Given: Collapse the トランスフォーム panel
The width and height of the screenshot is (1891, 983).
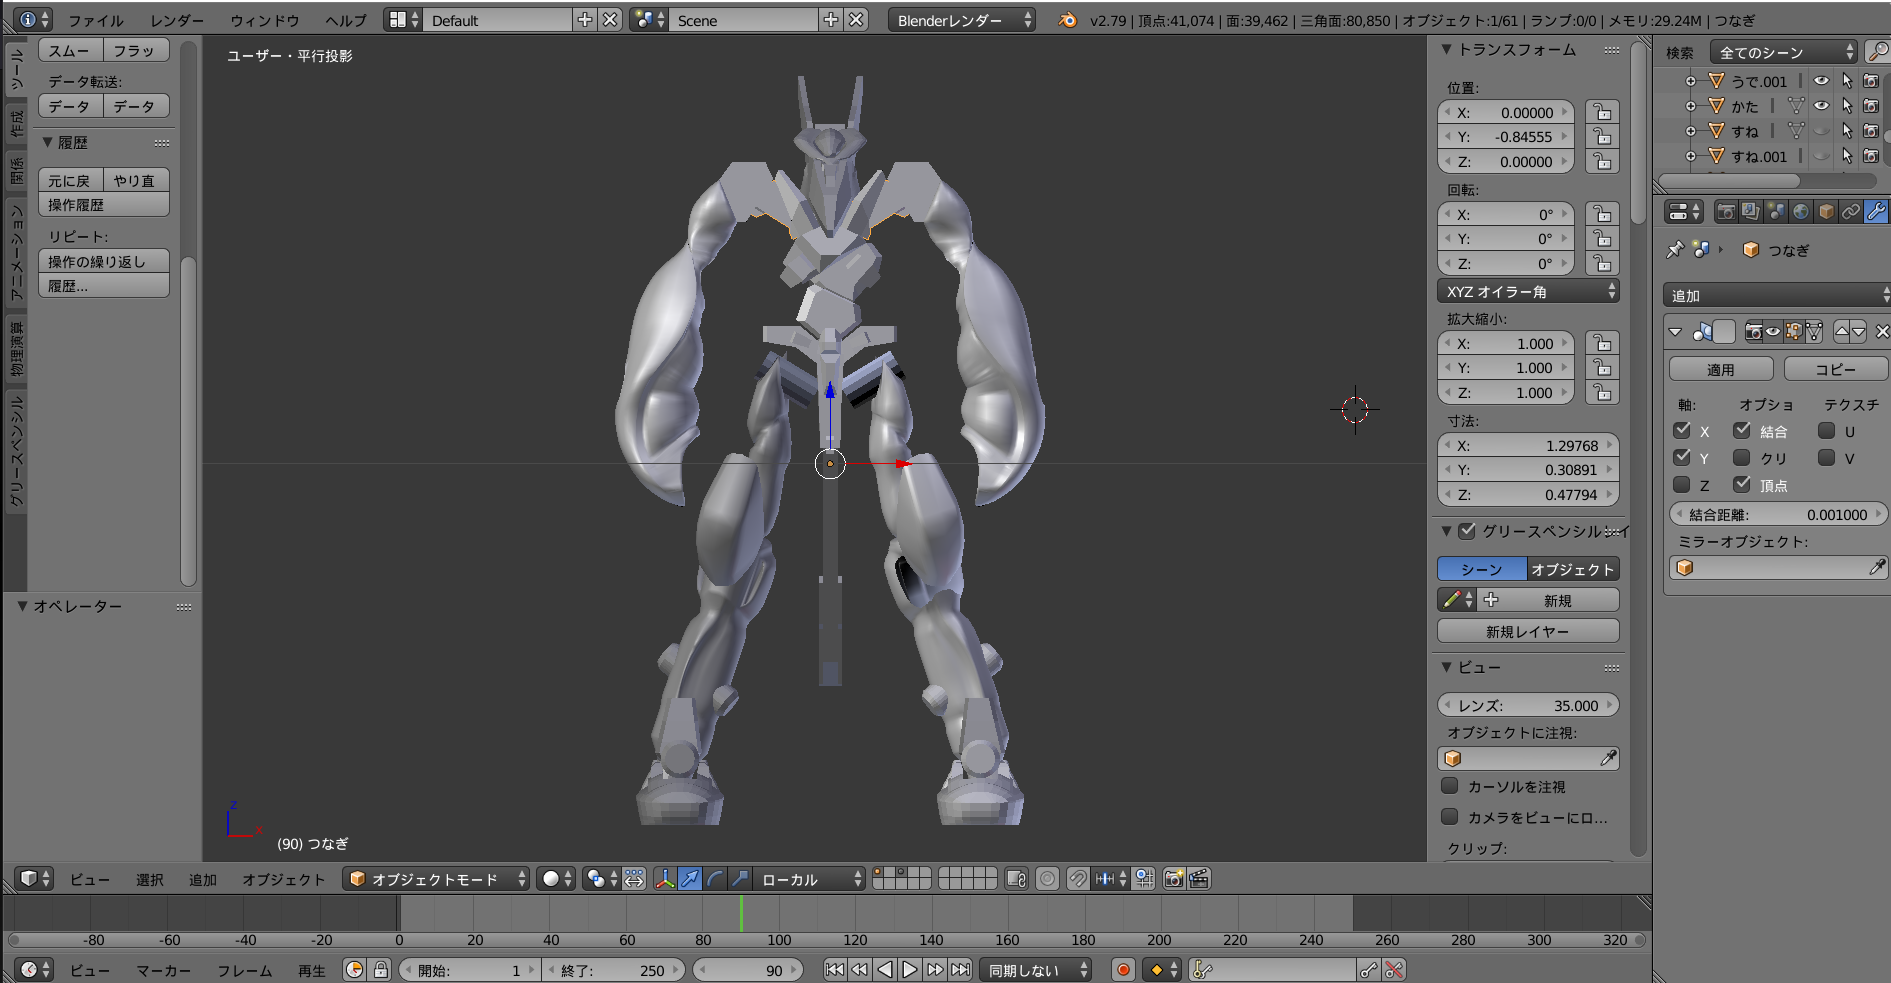Looking at the screenshot, I should [x=1446, y=49].
